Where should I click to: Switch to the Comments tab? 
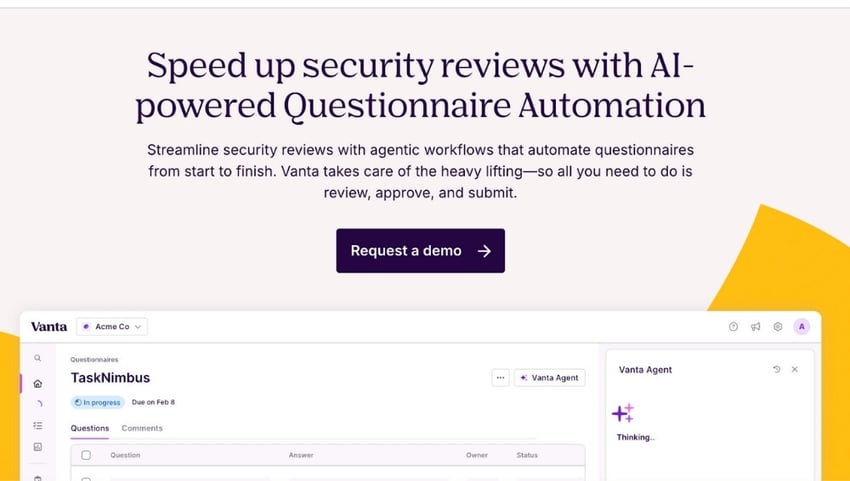(142, 428)
